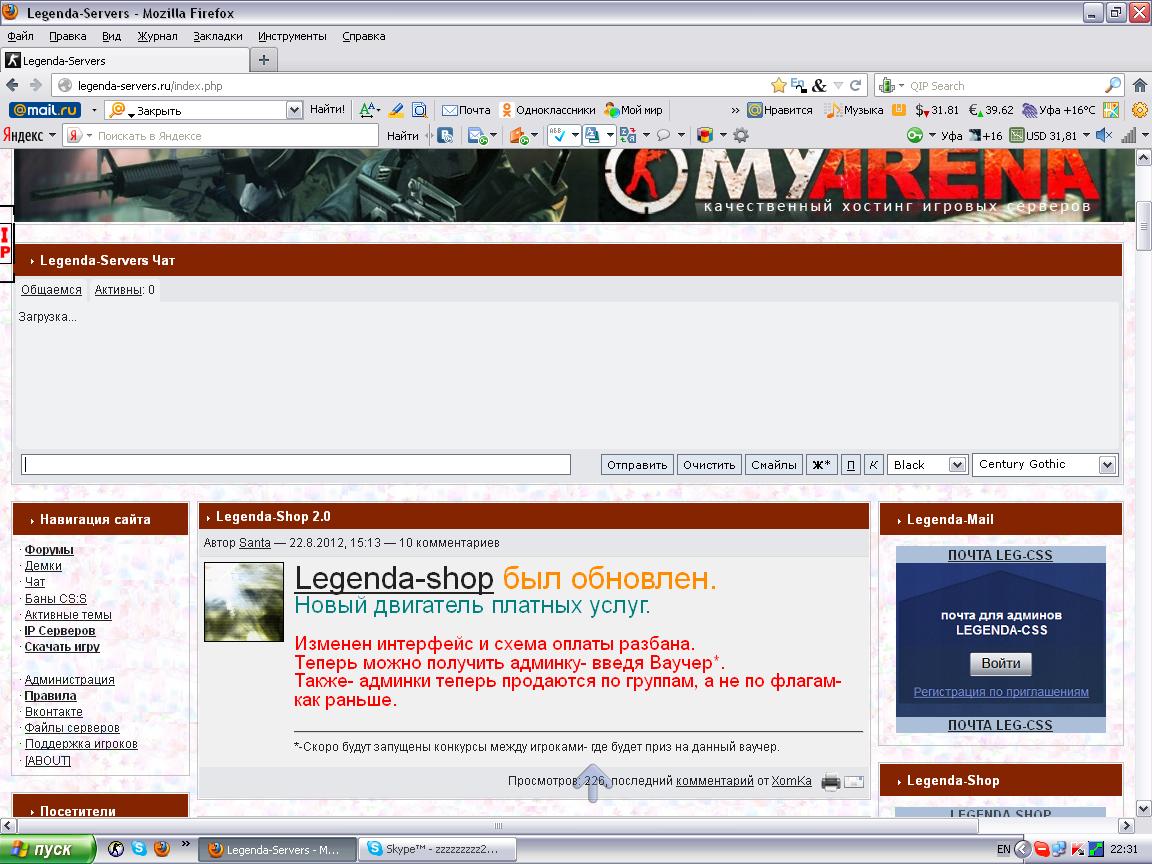The image size is (1152, 864).
Task: Open Yandex mail icon dropdown arrow
Action: click(x=493, y=136)
